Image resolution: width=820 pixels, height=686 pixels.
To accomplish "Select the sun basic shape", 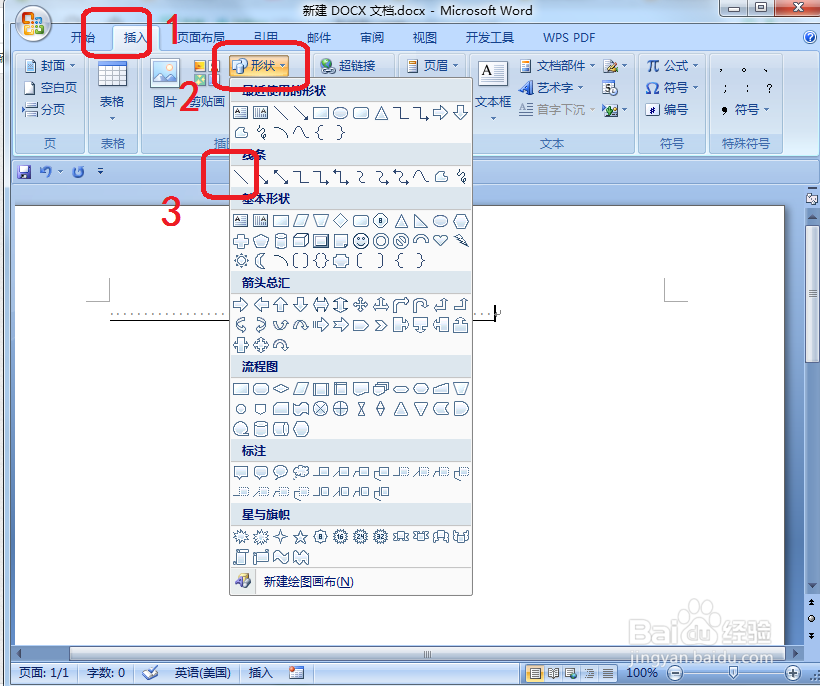I will 241,260.
